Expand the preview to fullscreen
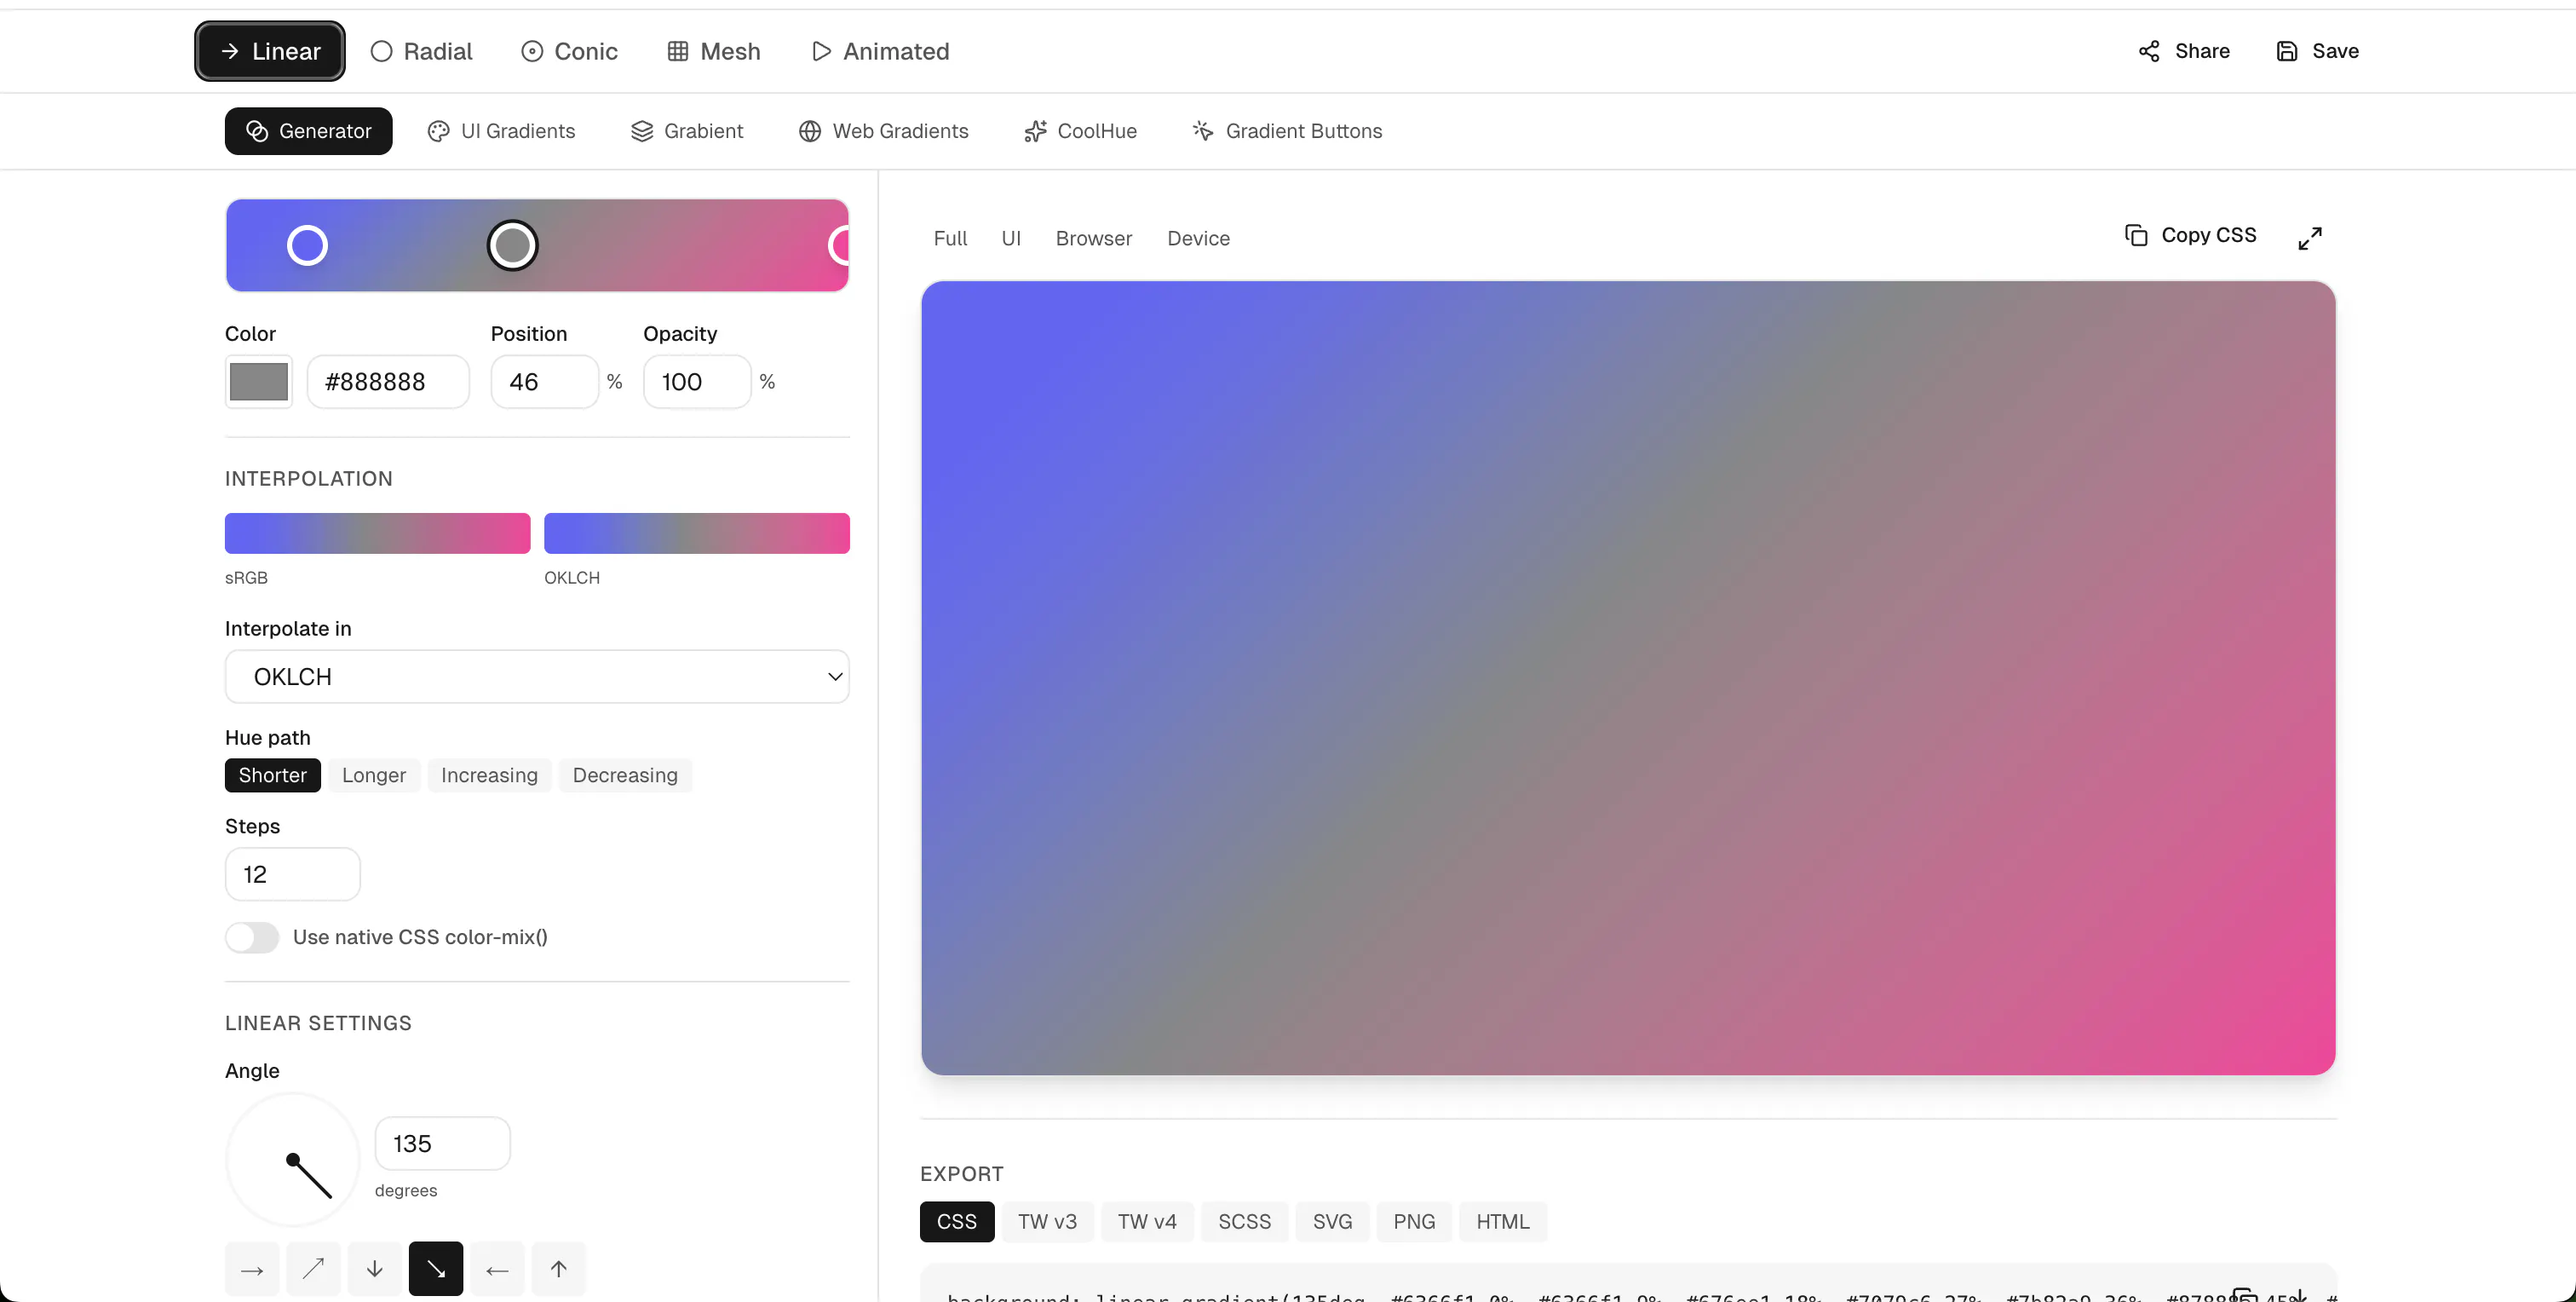The height and width of the screenshot is (1302, 2576). [x=2309, y=238]
